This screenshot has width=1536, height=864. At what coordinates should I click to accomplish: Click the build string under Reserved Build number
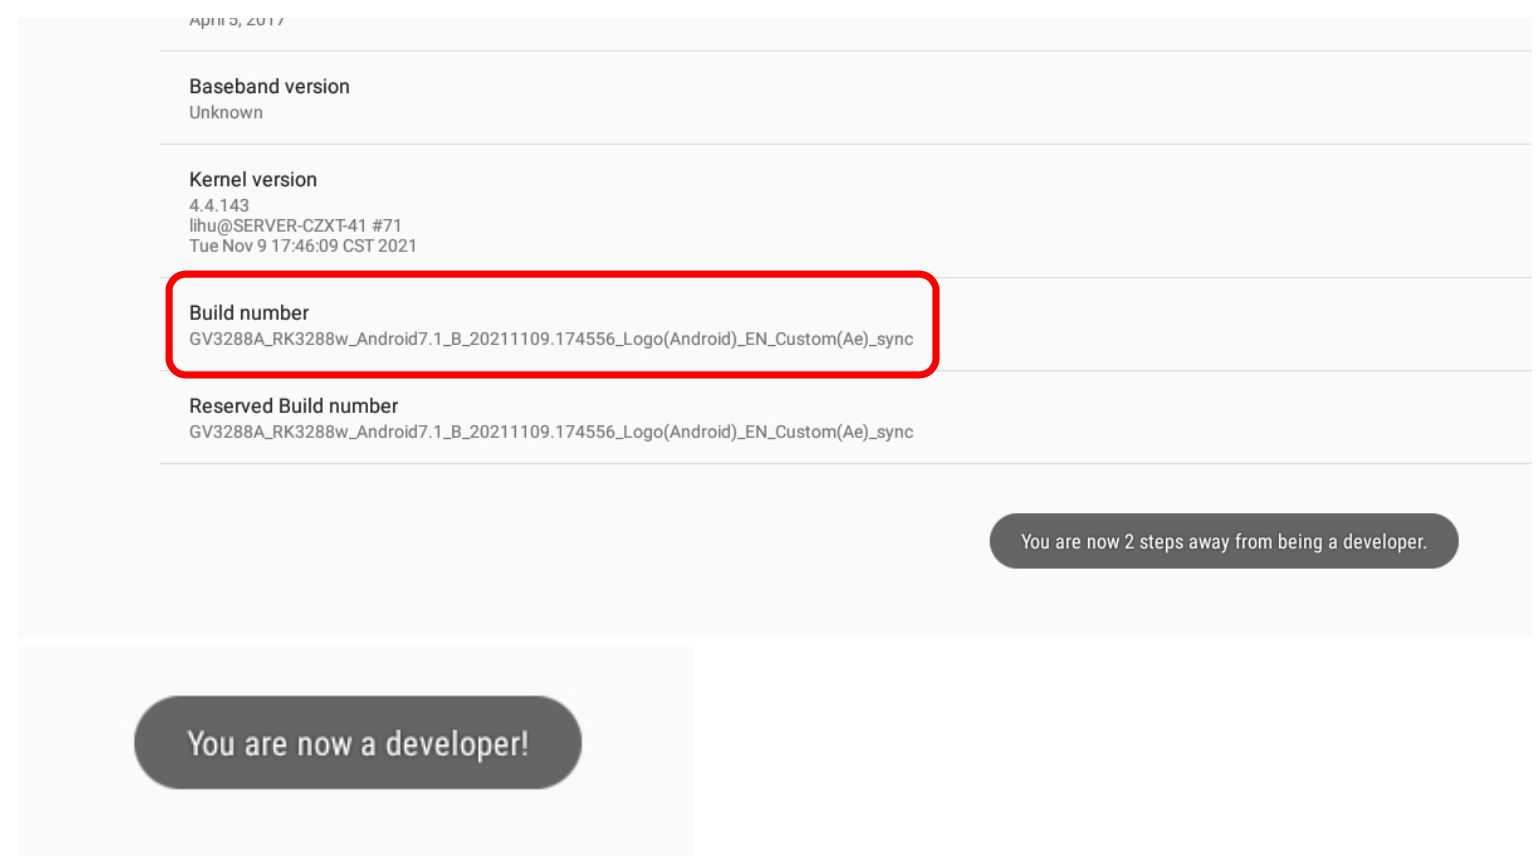coord(551,432)
